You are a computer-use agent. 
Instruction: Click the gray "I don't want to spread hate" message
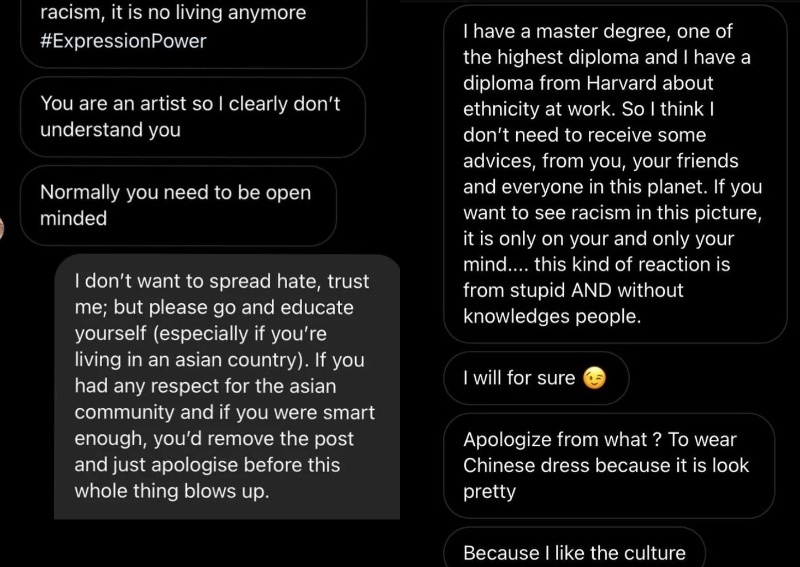(225, 385)
